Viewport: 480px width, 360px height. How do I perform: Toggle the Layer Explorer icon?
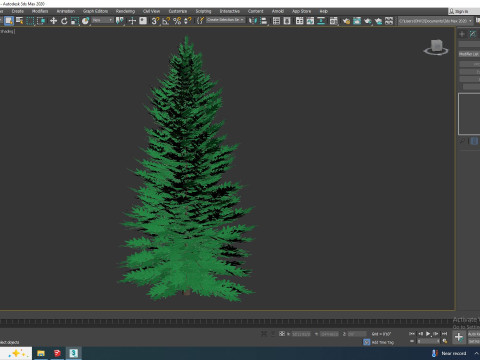(287, 21)
